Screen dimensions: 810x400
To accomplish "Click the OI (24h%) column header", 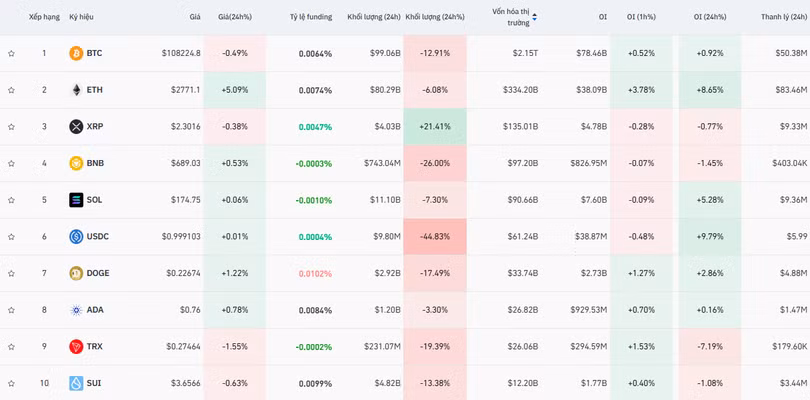I will pyautogui.click(x=714, y=17).
